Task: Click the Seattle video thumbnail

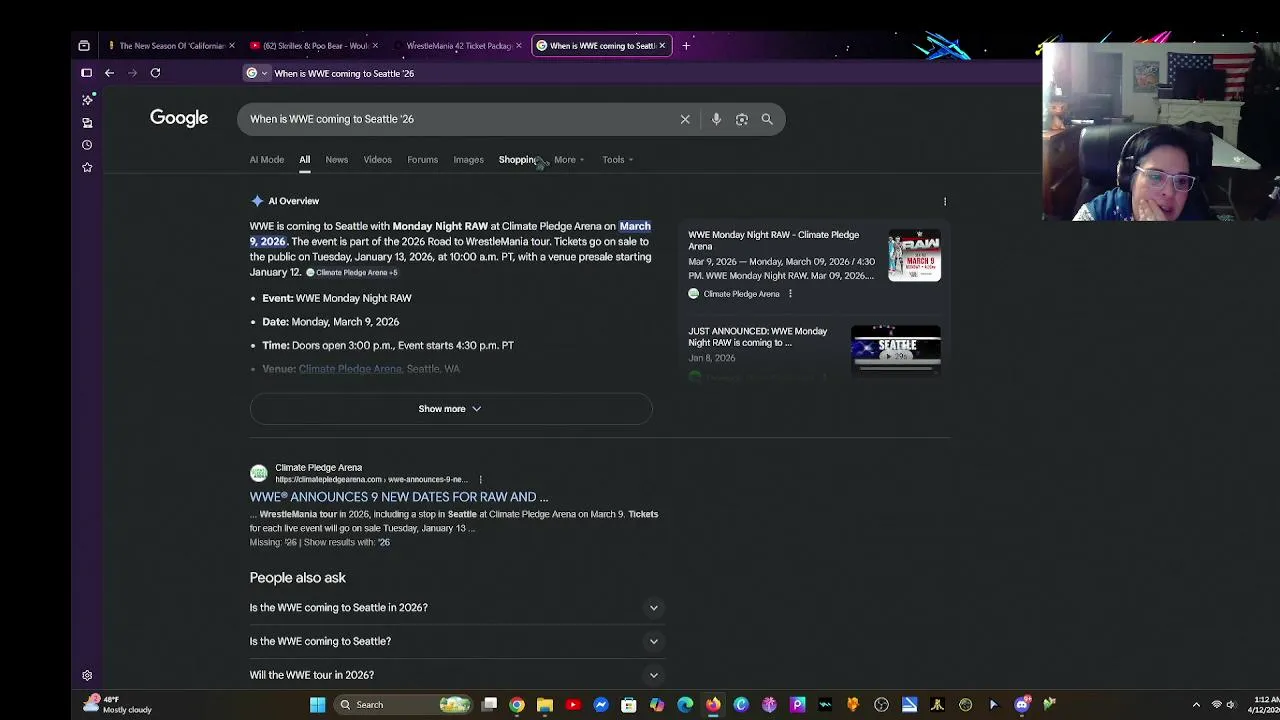Action: tap(895, 349)
